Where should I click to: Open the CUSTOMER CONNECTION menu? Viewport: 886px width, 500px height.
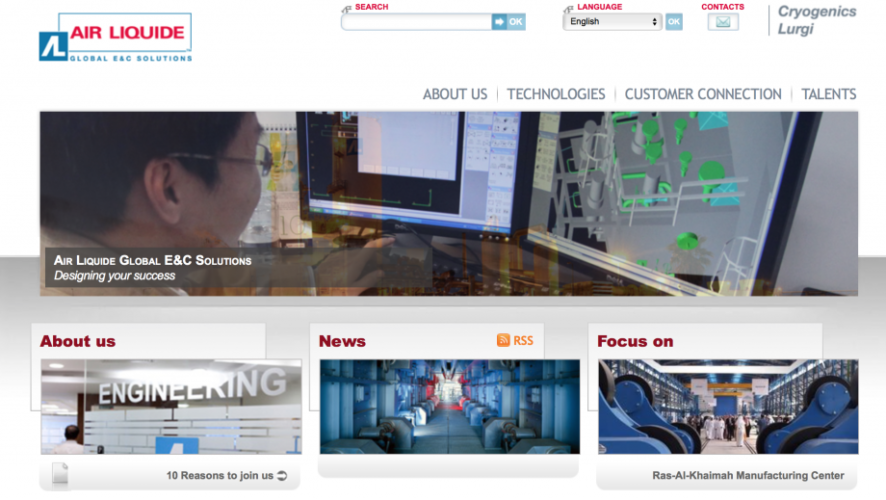coord(703,94)
